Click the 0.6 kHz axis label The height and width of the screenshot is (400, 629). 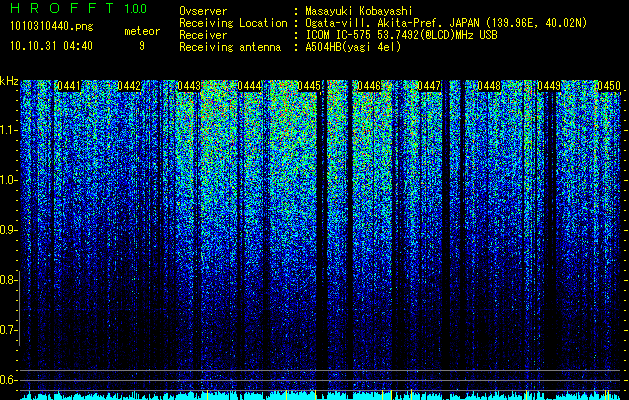pyautogui.click(x=8, y=380)
